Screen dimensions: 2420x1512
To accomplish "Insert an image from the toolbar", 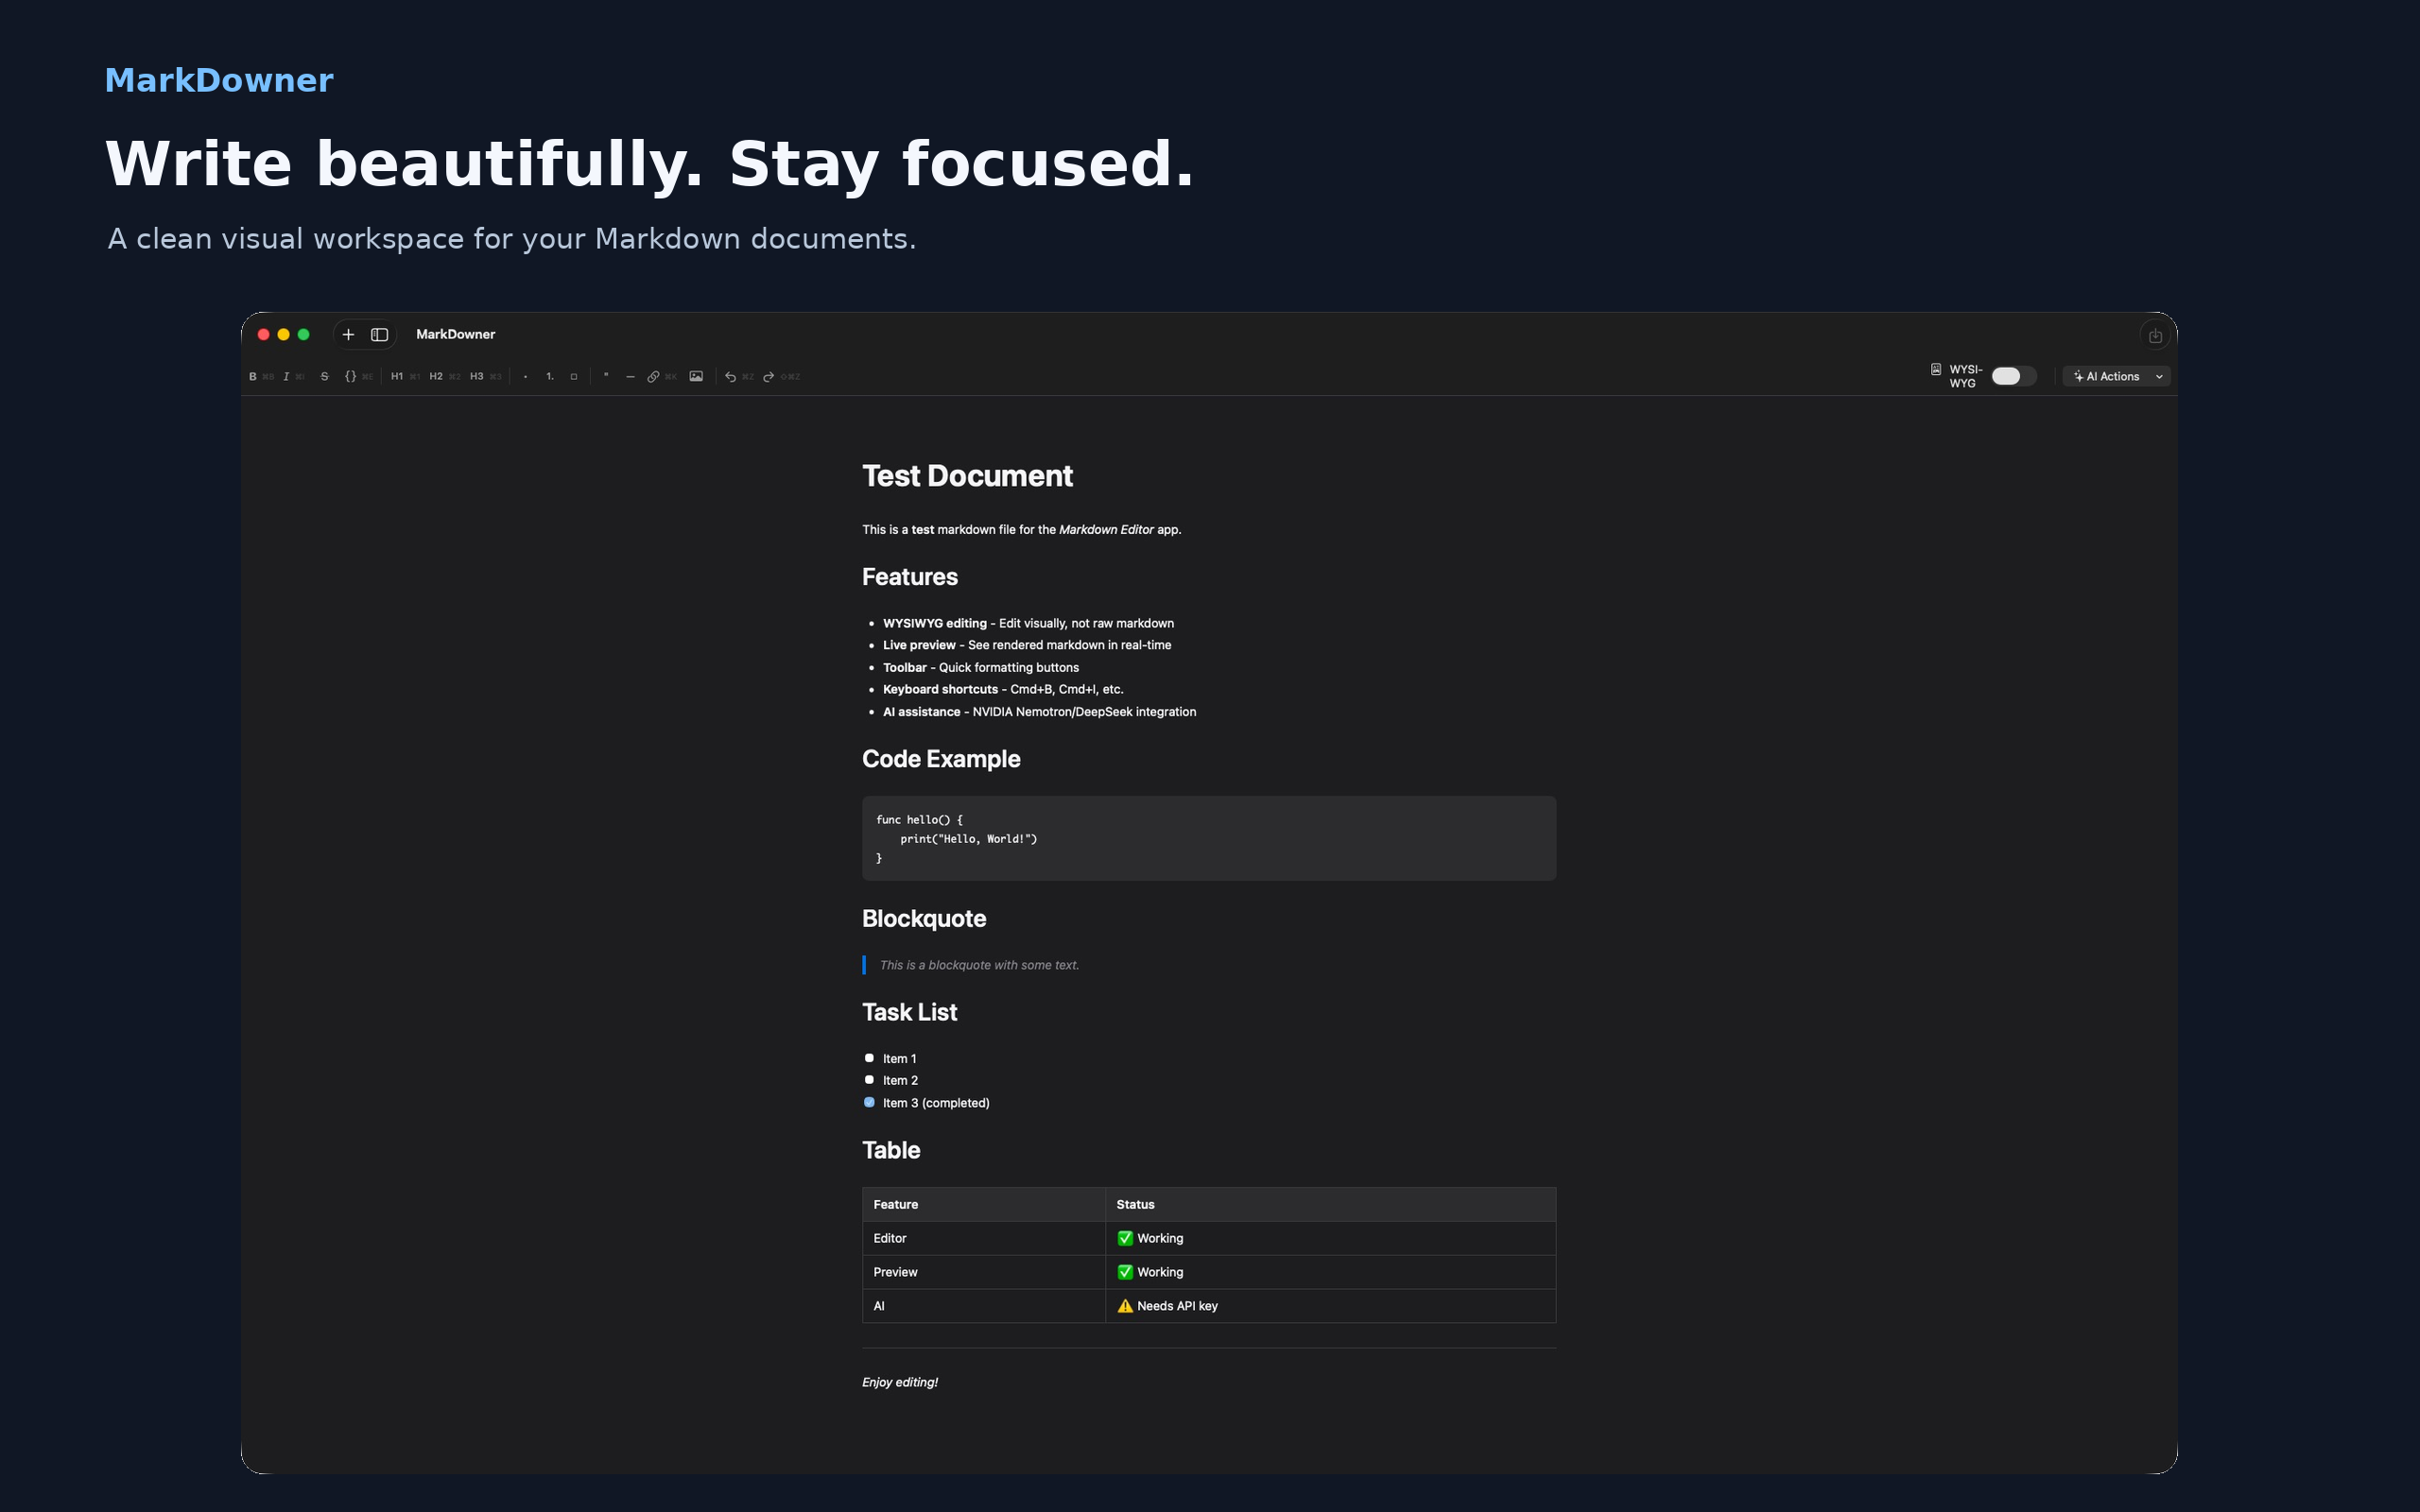I will coord(696,377).
